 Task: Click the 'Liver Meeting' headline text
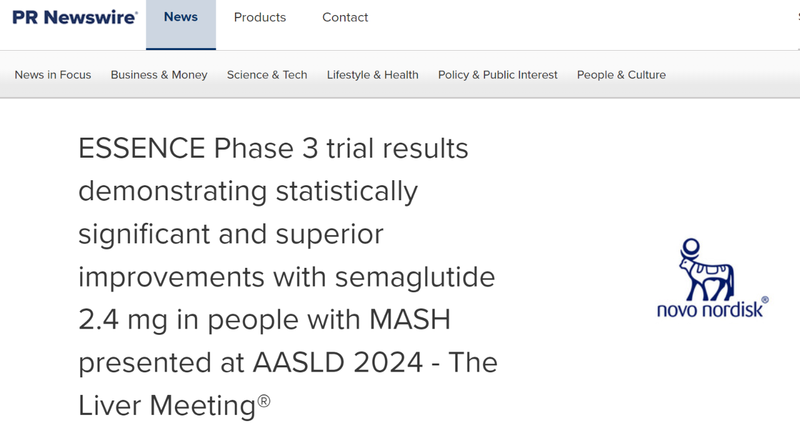click(165, 405)
